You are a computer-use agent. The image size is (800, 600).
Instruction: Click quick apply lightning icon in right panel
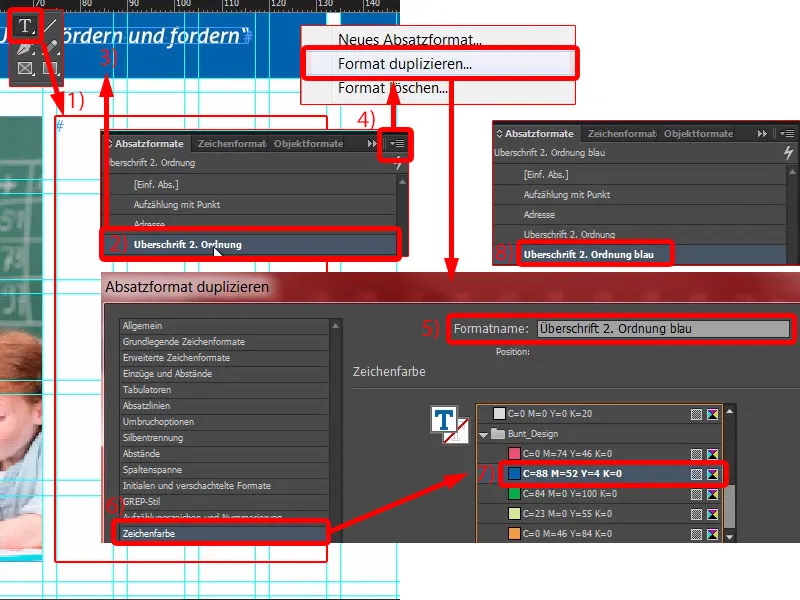[788, 152]
